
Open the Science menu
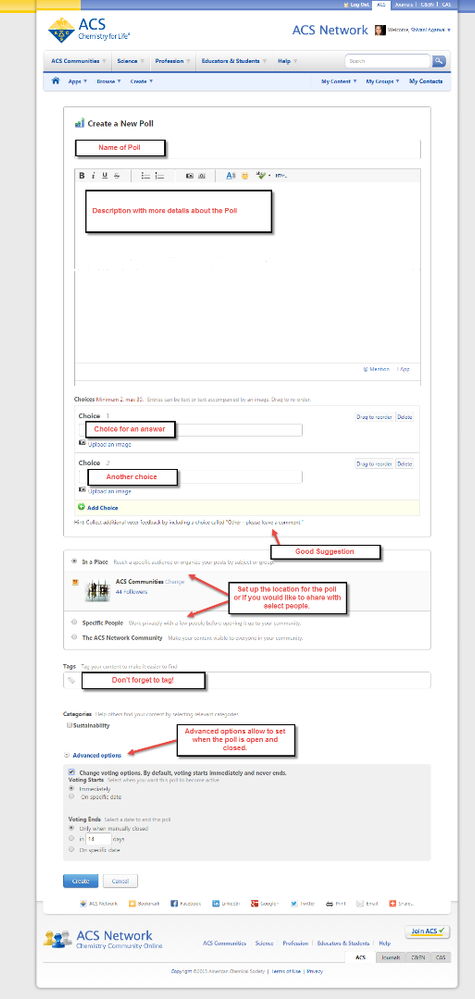131,61
